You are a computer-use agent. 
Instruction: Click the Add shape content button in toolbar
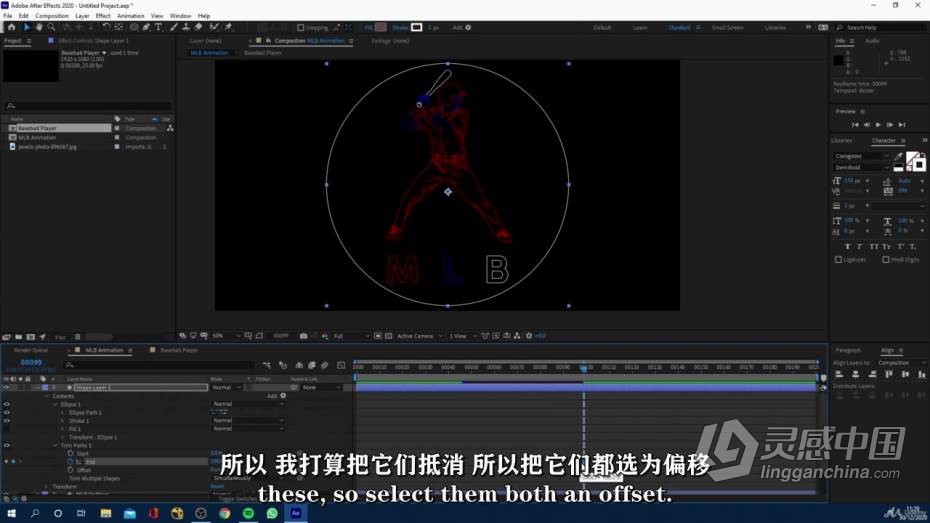[x=468, y=27]
